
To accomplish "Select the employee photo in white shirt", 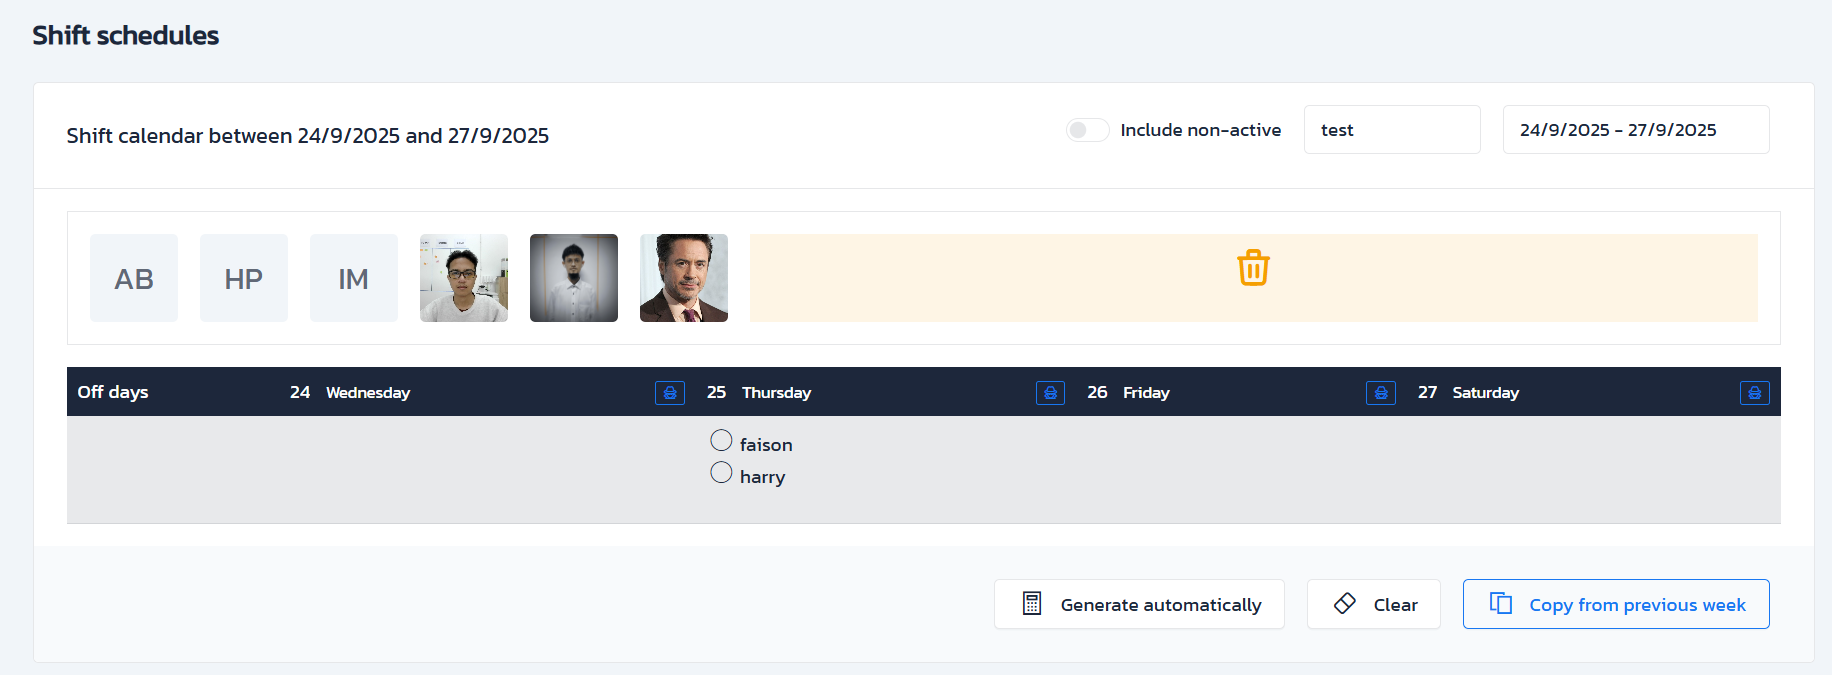I will tap(574, 278).
